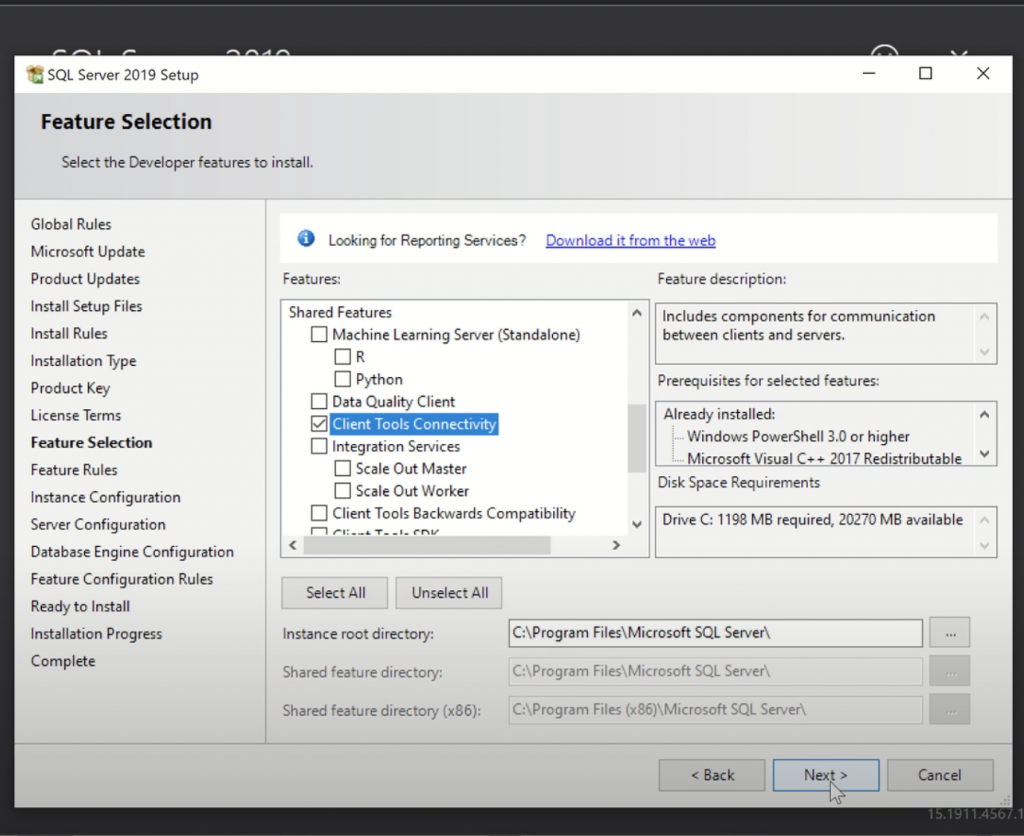Click the blue information icon beside Reporting Services
This screenshot has height=836, width=1024.
(306, 239)
